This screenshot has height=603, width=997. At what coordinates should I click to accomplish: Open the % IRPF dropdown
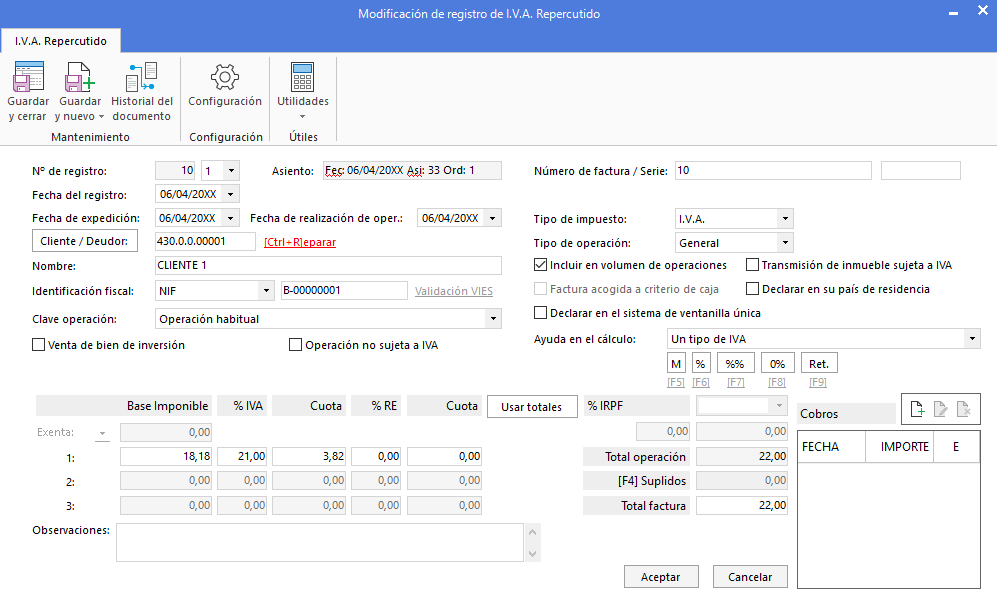[779, 405]
